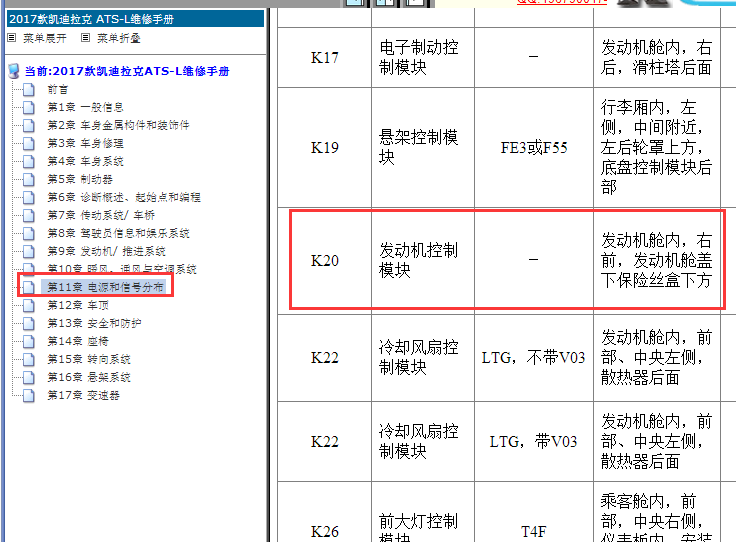This screenshot has width=736, height=542.
Task: Select 第14章 座椅
Action: click(78, 341)
